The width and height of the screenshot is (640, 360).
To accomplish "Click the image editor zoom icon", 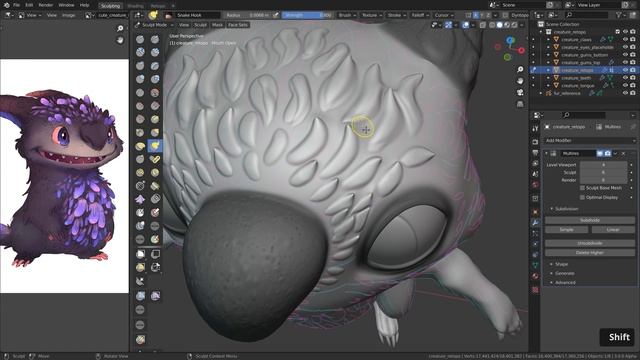I will click(x=120, y=28).
